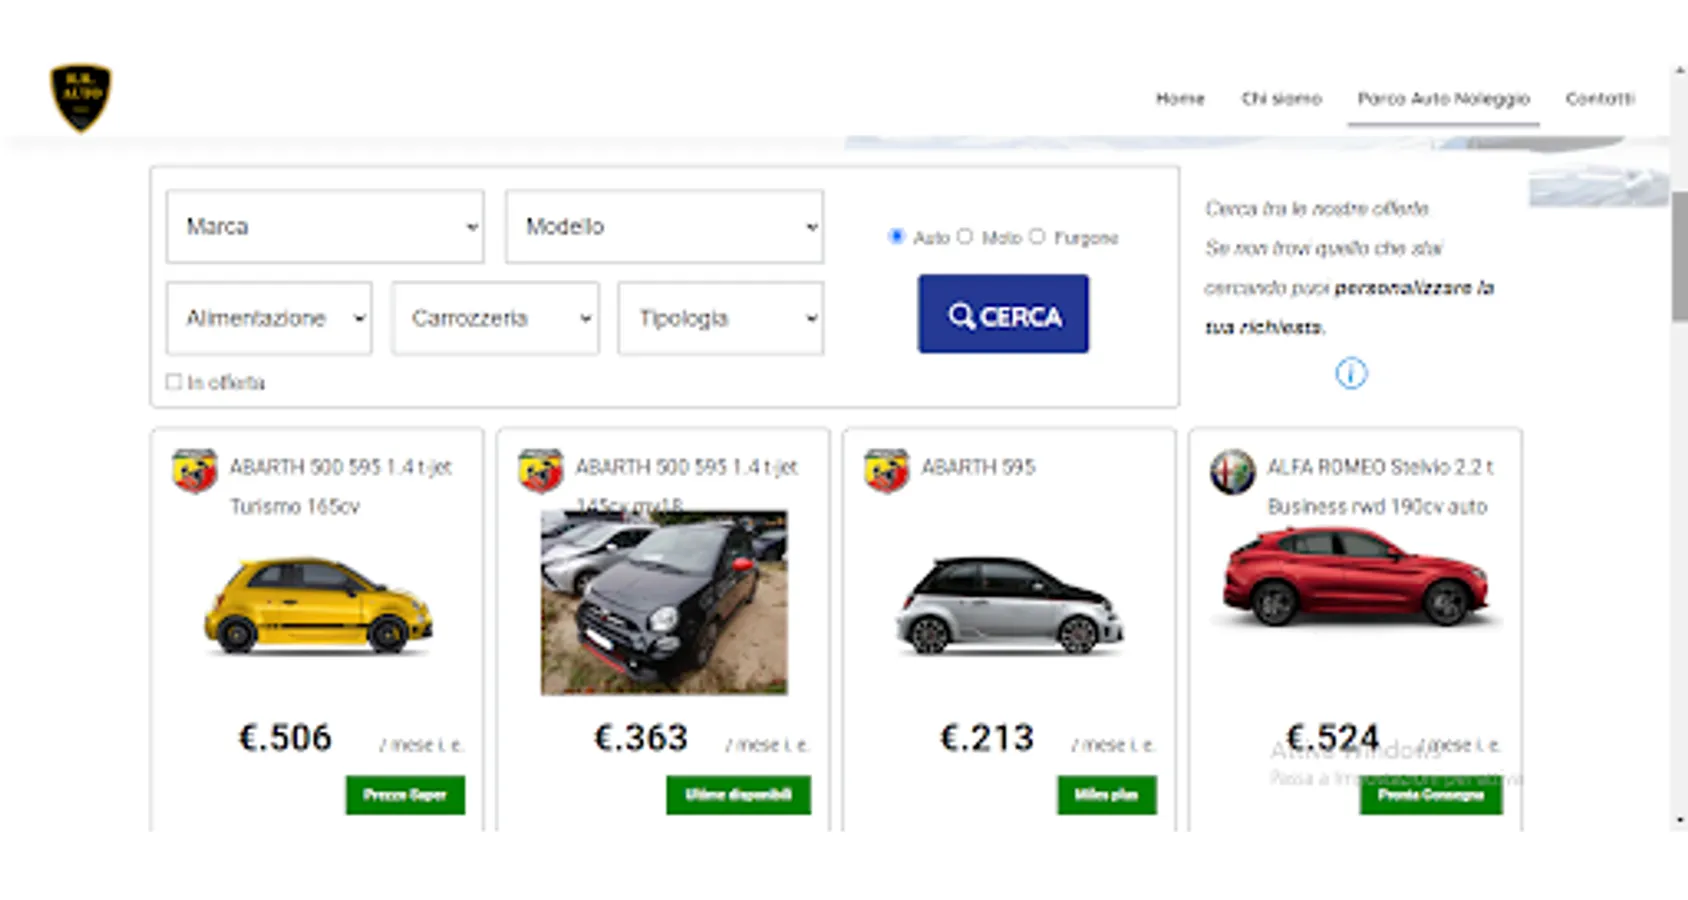Open the ALFA ROMEO Stelvio 2.2 t title
This screenshot has height=900, width=1688.
tap(1380, 486)
